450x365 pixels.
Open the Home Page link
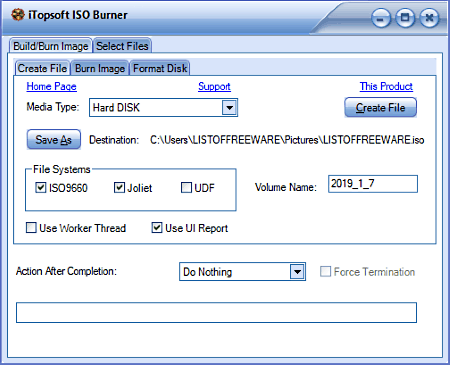pos(52,86)
